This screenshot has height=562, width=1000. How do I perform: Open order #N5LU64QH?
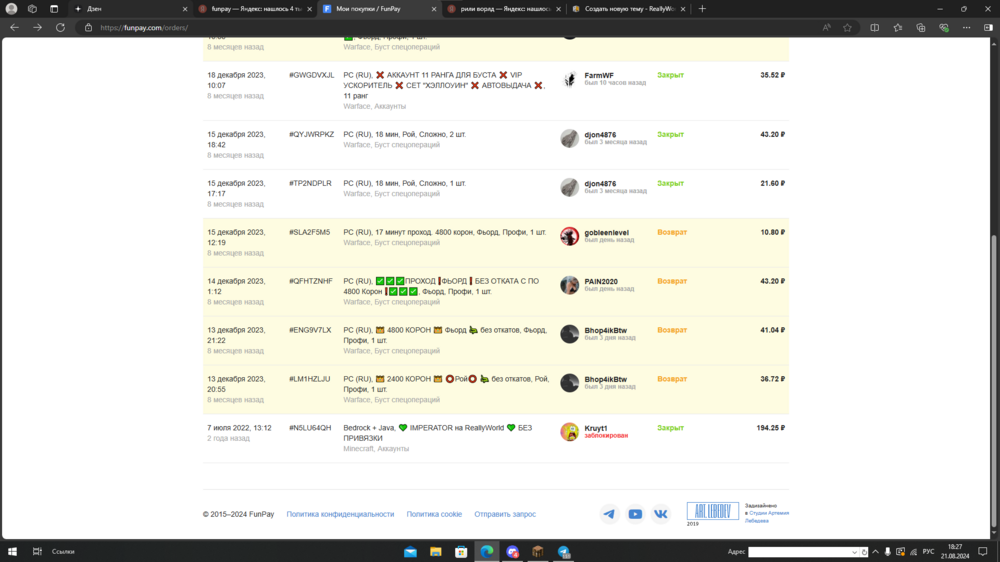[x=310, y=428]
